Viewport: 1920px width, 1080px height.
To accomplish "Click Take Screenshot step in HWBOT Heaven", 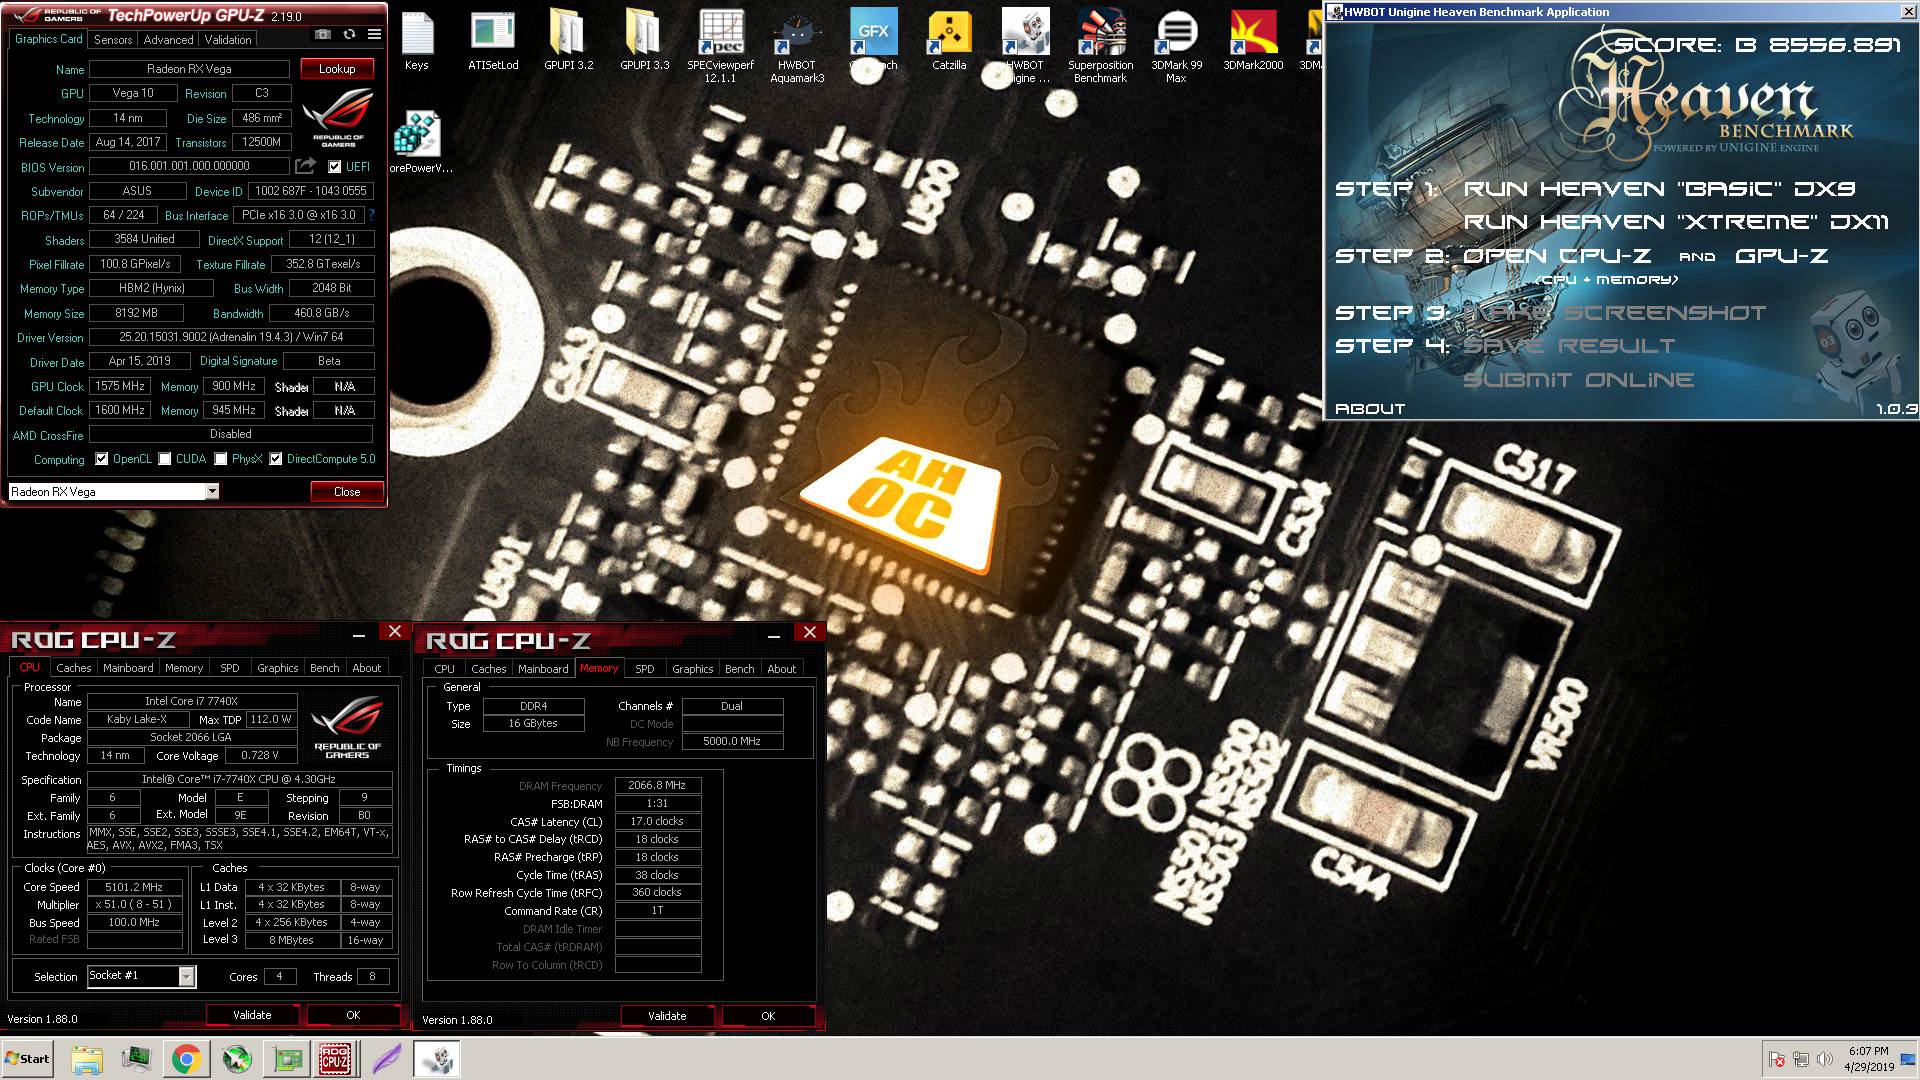I will 1615,313.
